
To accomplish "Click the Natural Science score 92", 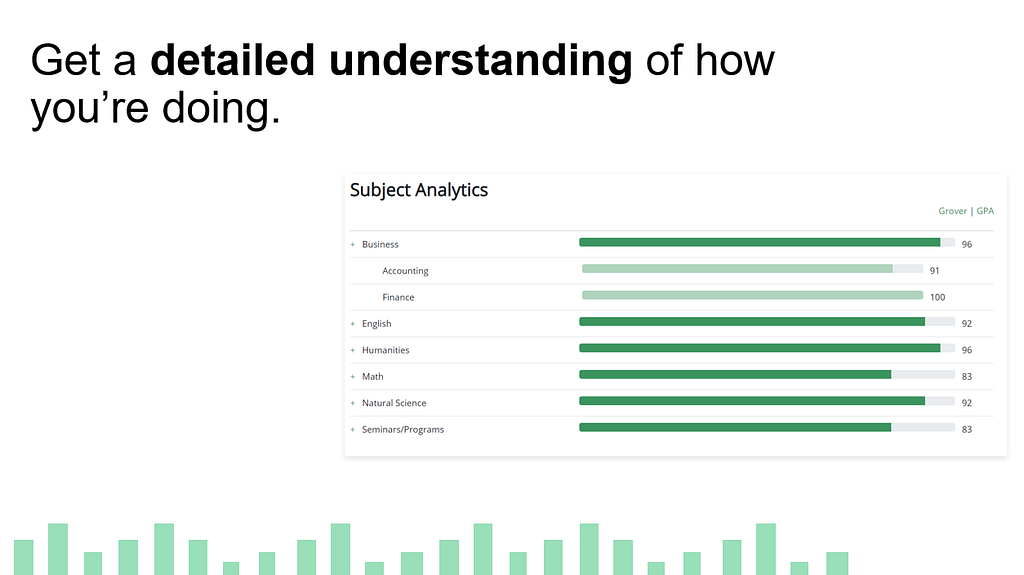I will click(x=966, y=403).
